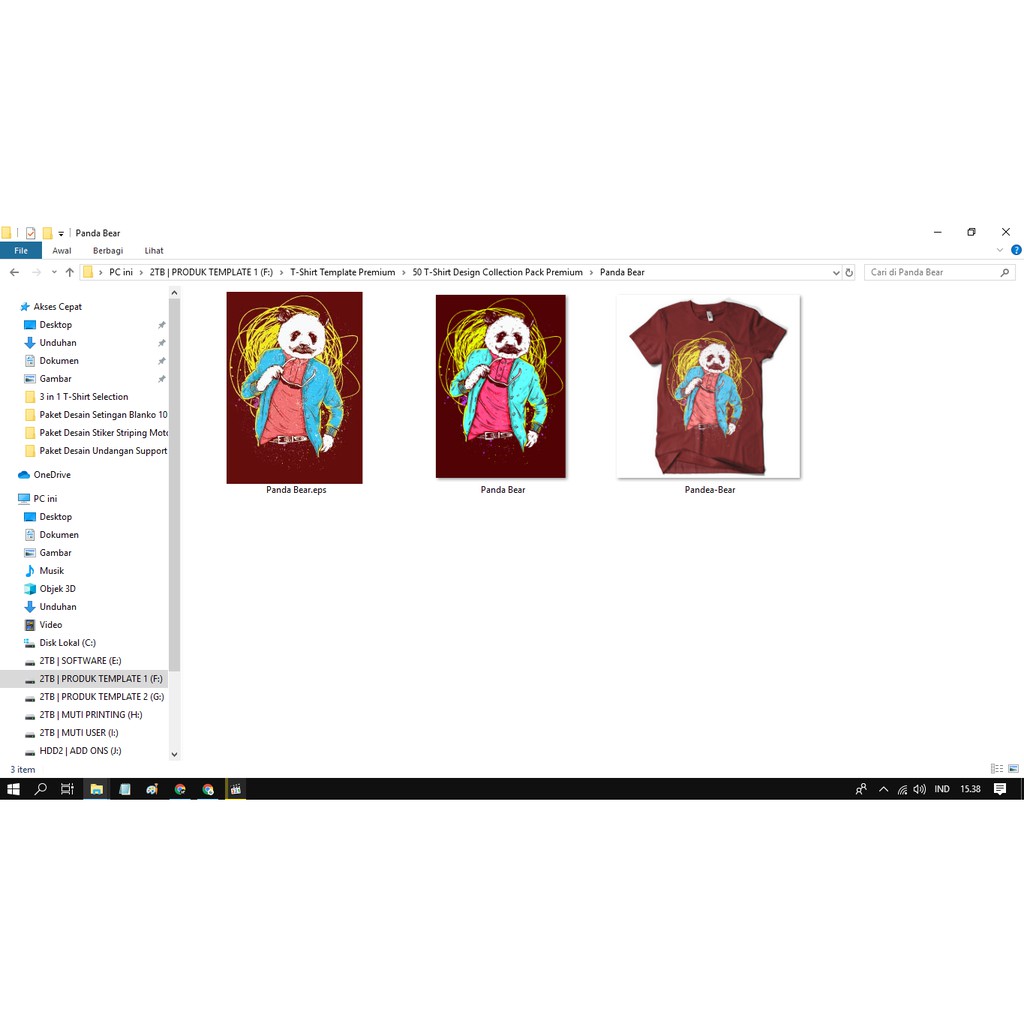Open the Customize Quick Access Toolbar dropdown

pyautogui.click(x=61, y=234)
